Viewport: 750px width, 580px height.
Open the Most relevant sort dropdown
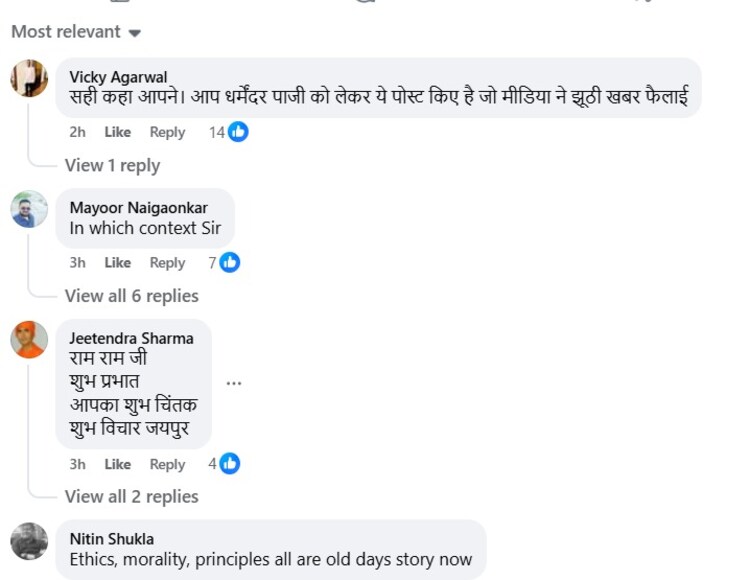(76, 32)
